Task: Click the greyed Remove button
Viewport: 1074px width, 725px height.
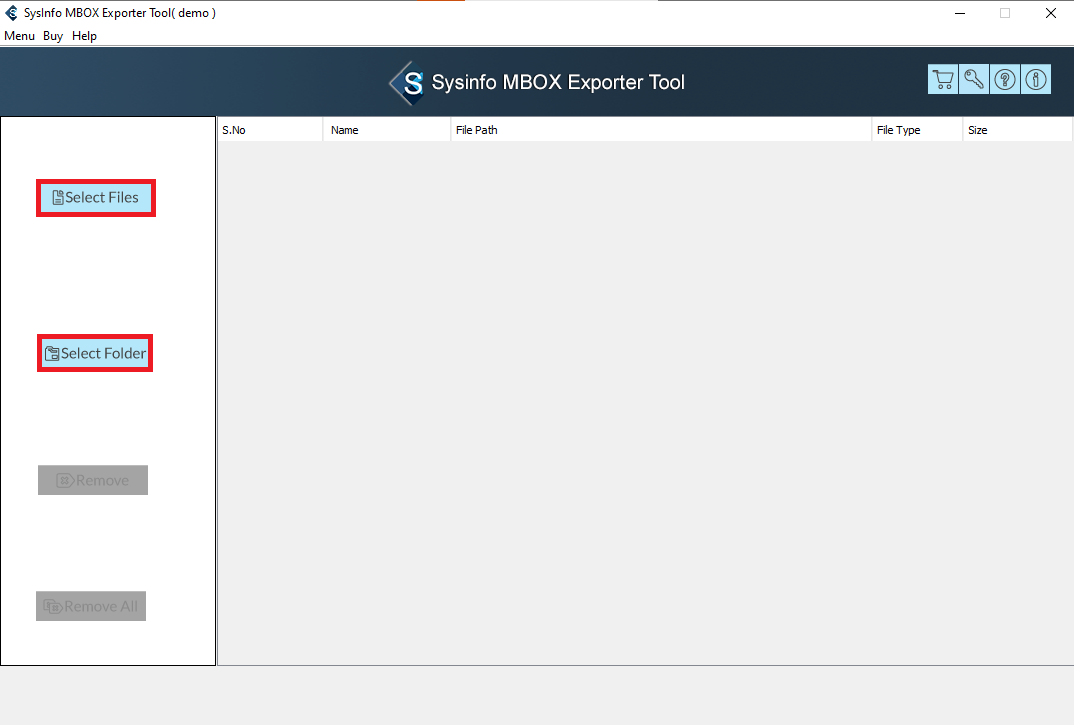Action: point(92,480)
